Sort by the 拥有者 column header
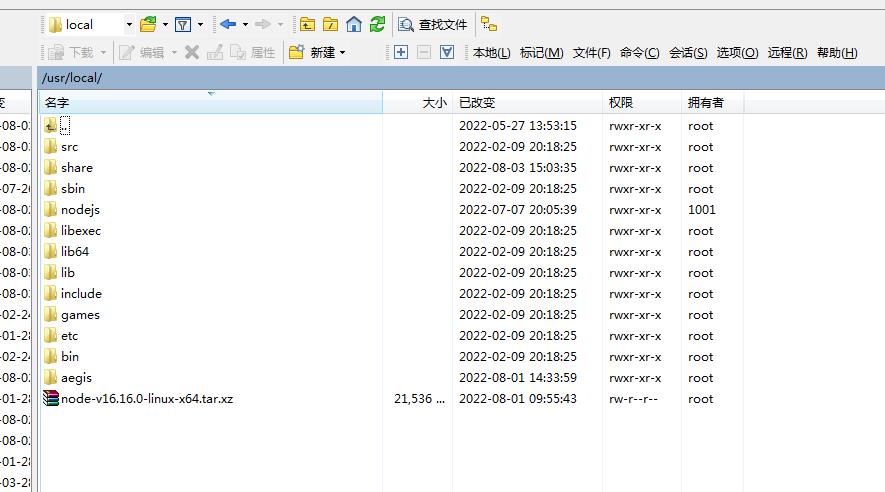This screenshot has width=885, height=492. point(712,103)
